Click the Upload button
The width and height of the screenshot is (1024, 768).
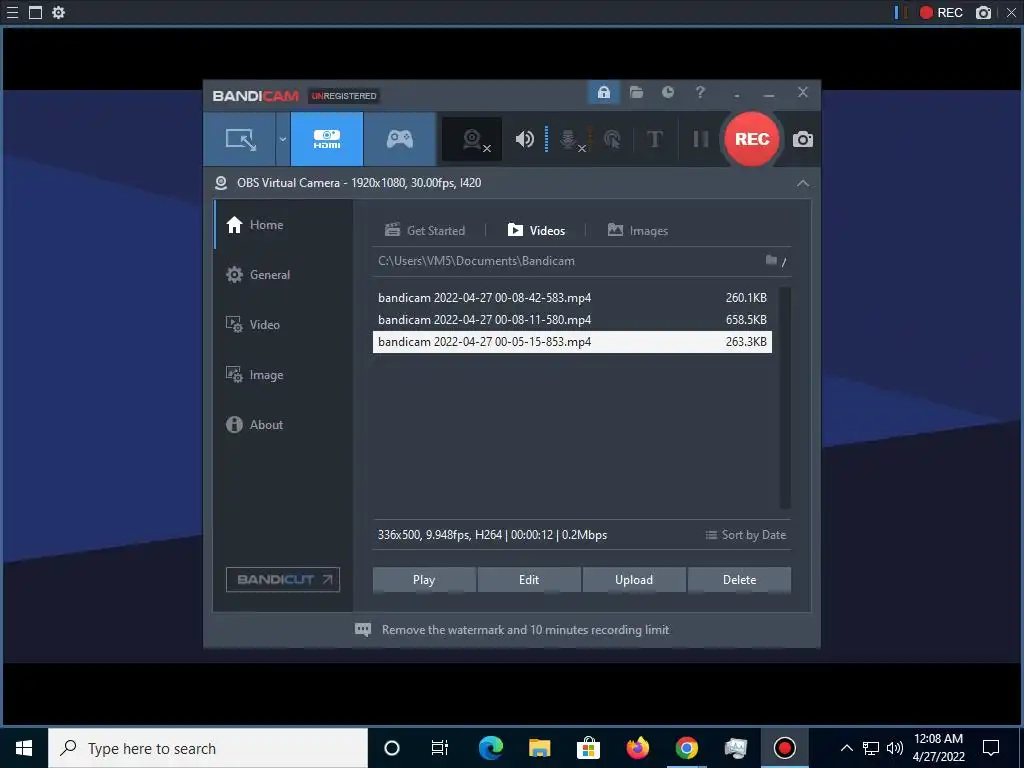click(633, 580)
